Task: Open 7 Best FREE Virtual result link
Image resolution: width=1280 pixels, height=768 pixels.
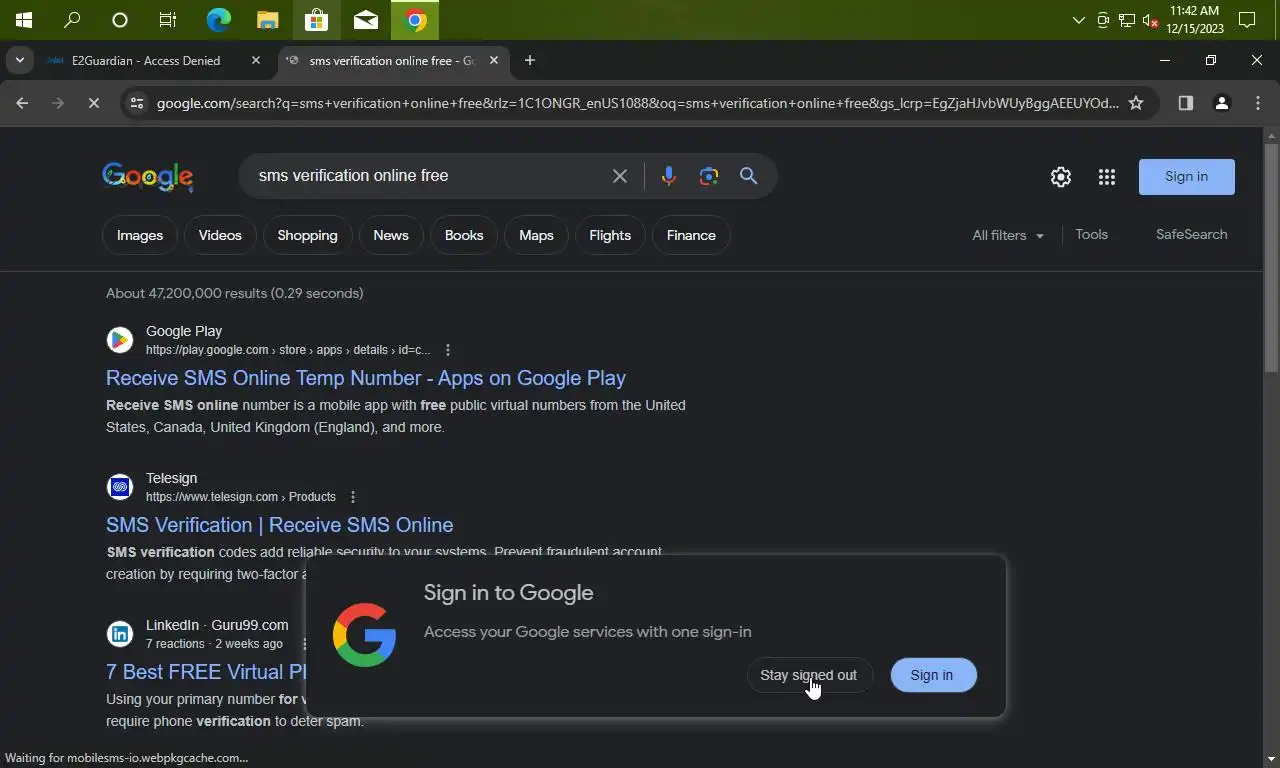Action: pyautogui.click(x=206, y=672)
